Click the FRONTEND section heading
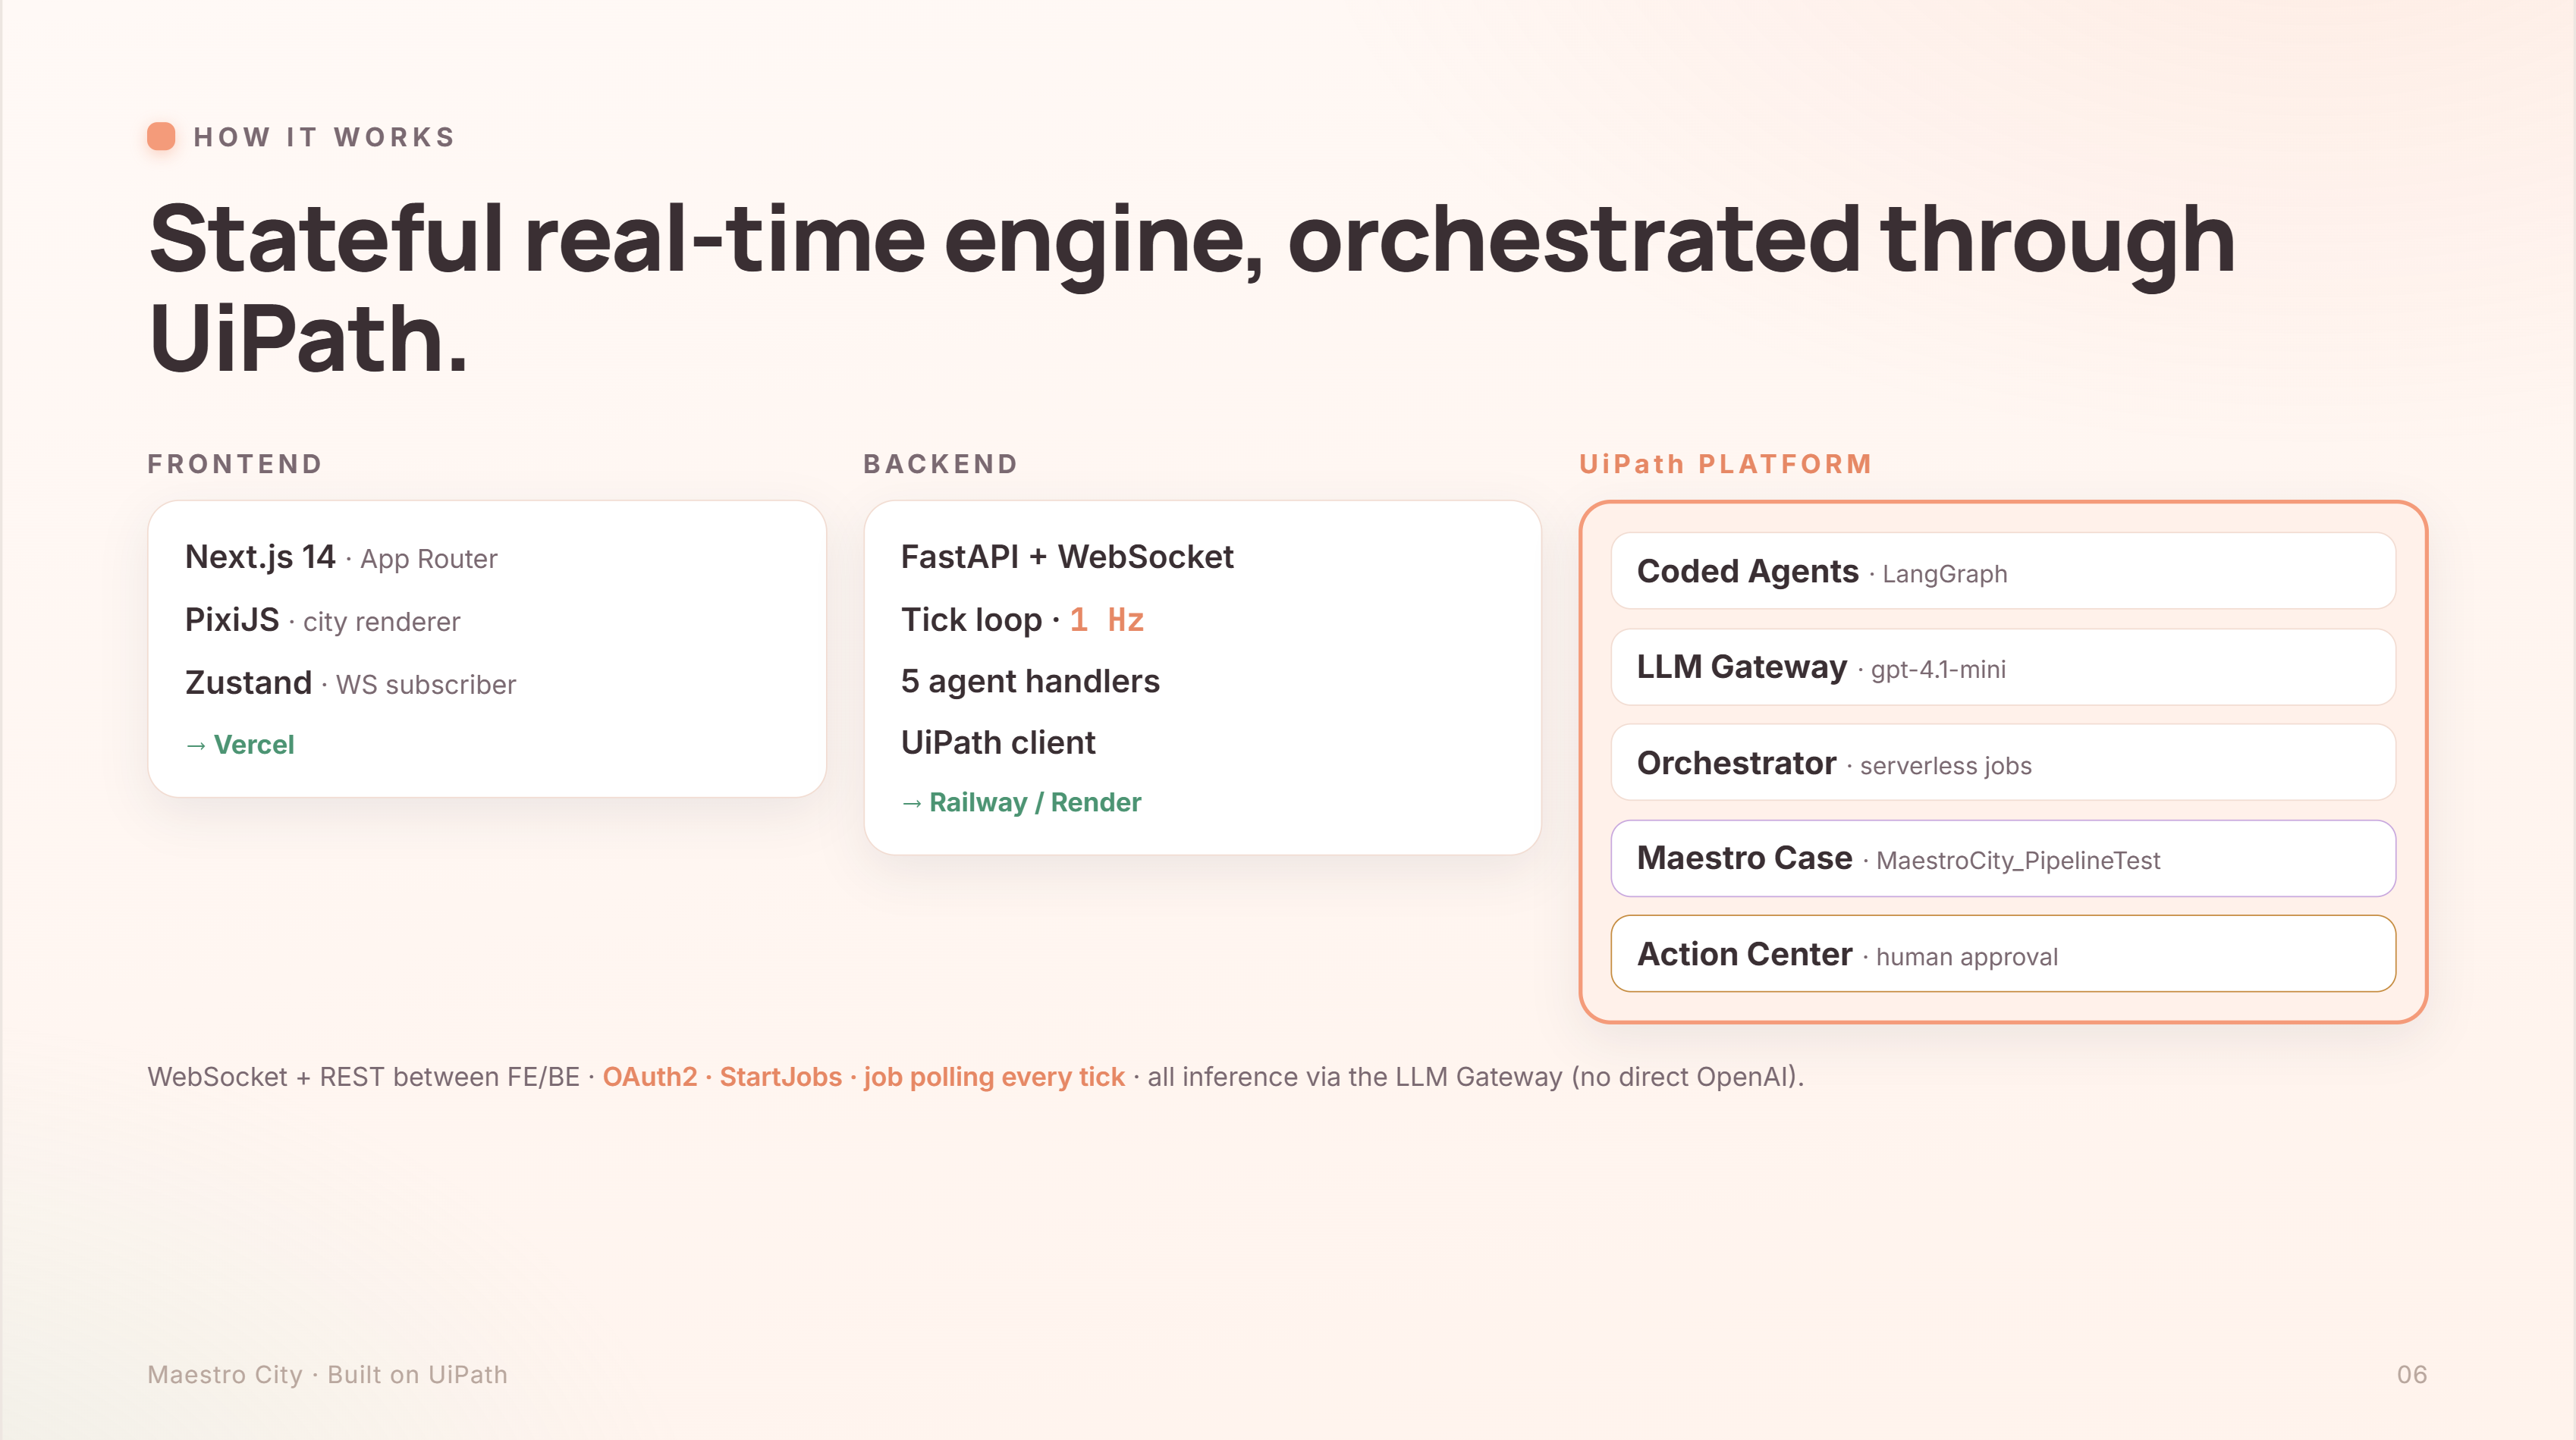This screenshot has height=1440, width=2576. (x=235, y=464)
